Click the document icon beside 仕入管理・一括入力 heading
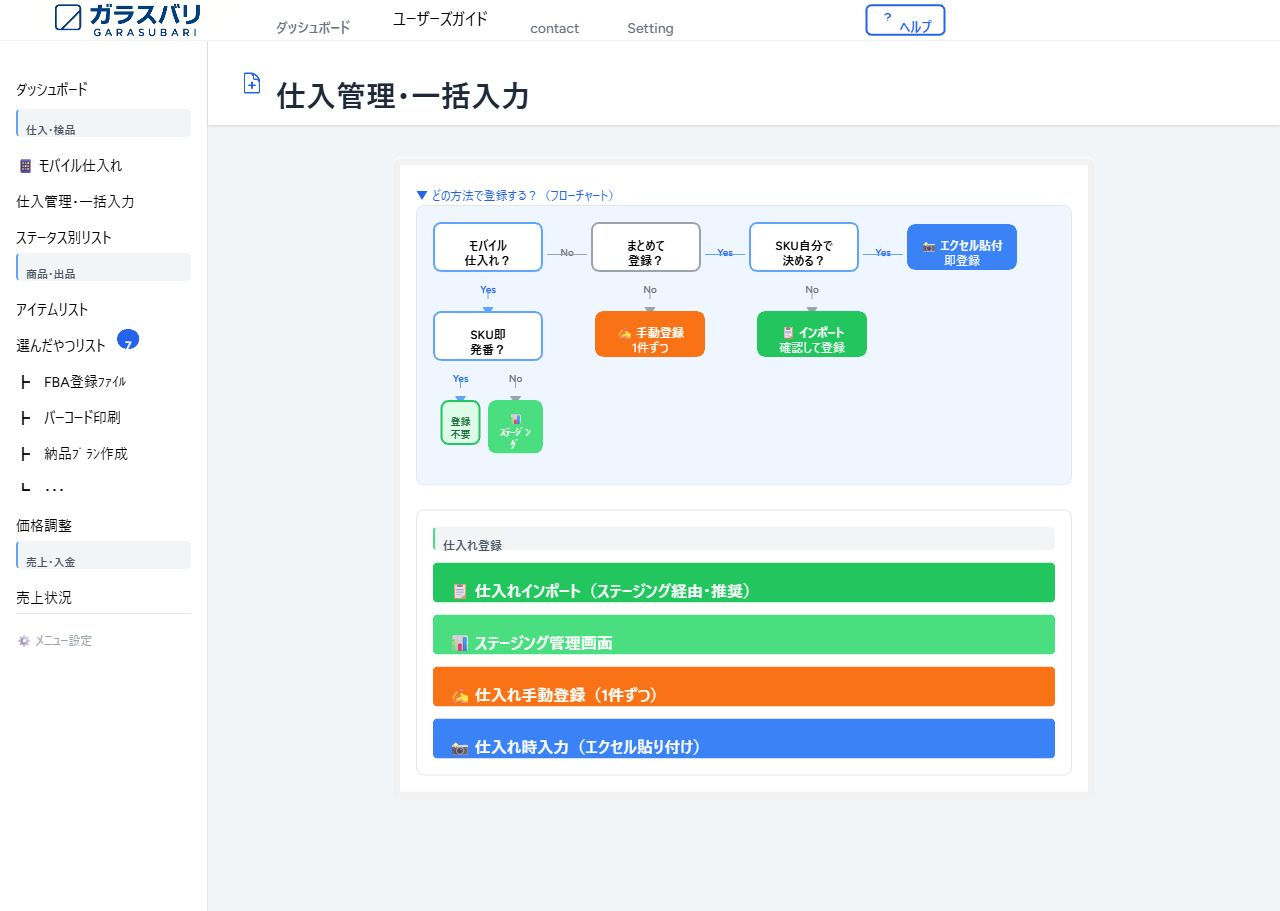This screenshot has width=1280, height=911. [251, 84]
